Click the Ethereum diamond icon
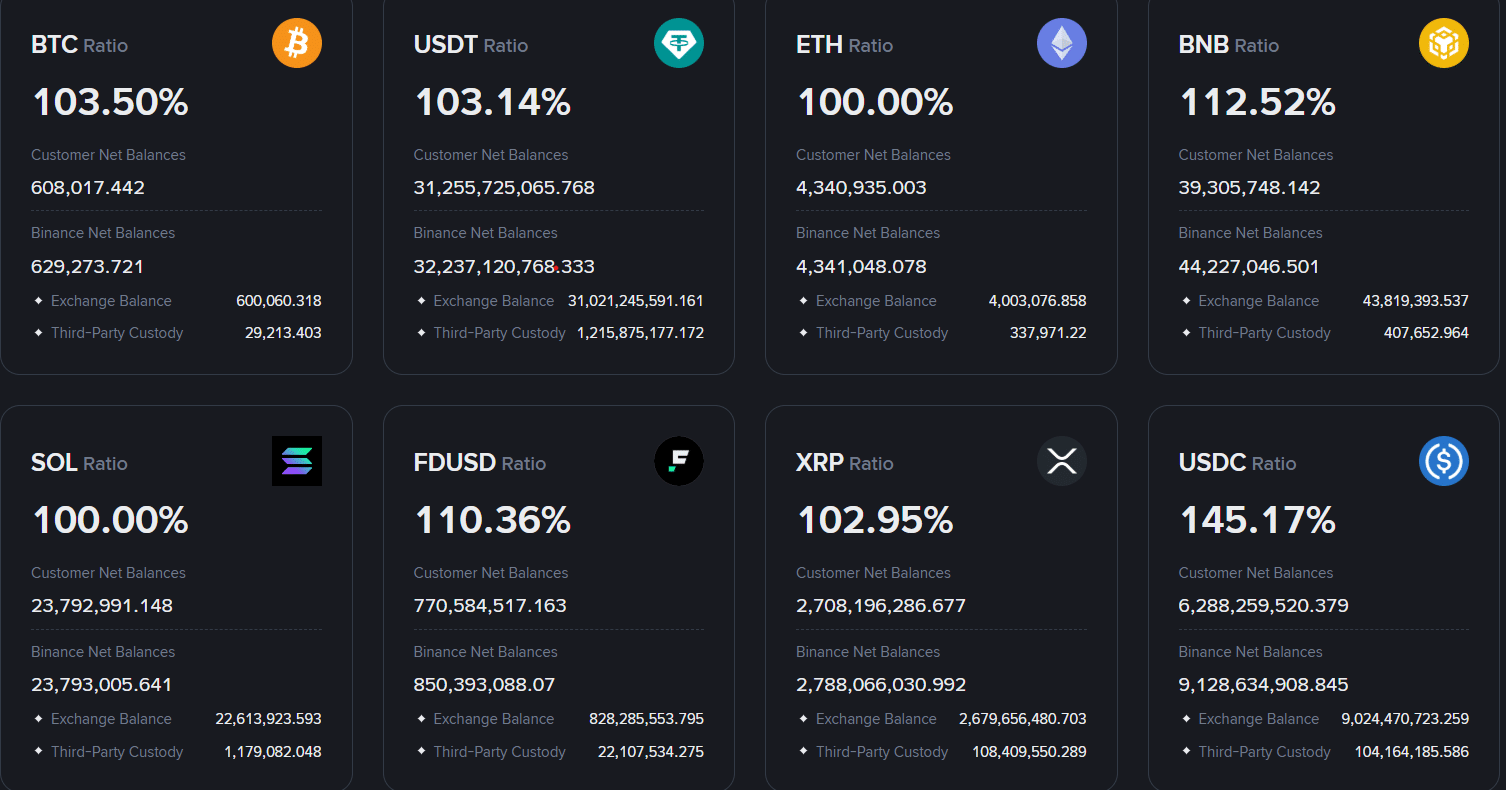The width and height of the screenshot is (1506, 790). tap(1062, 44)
